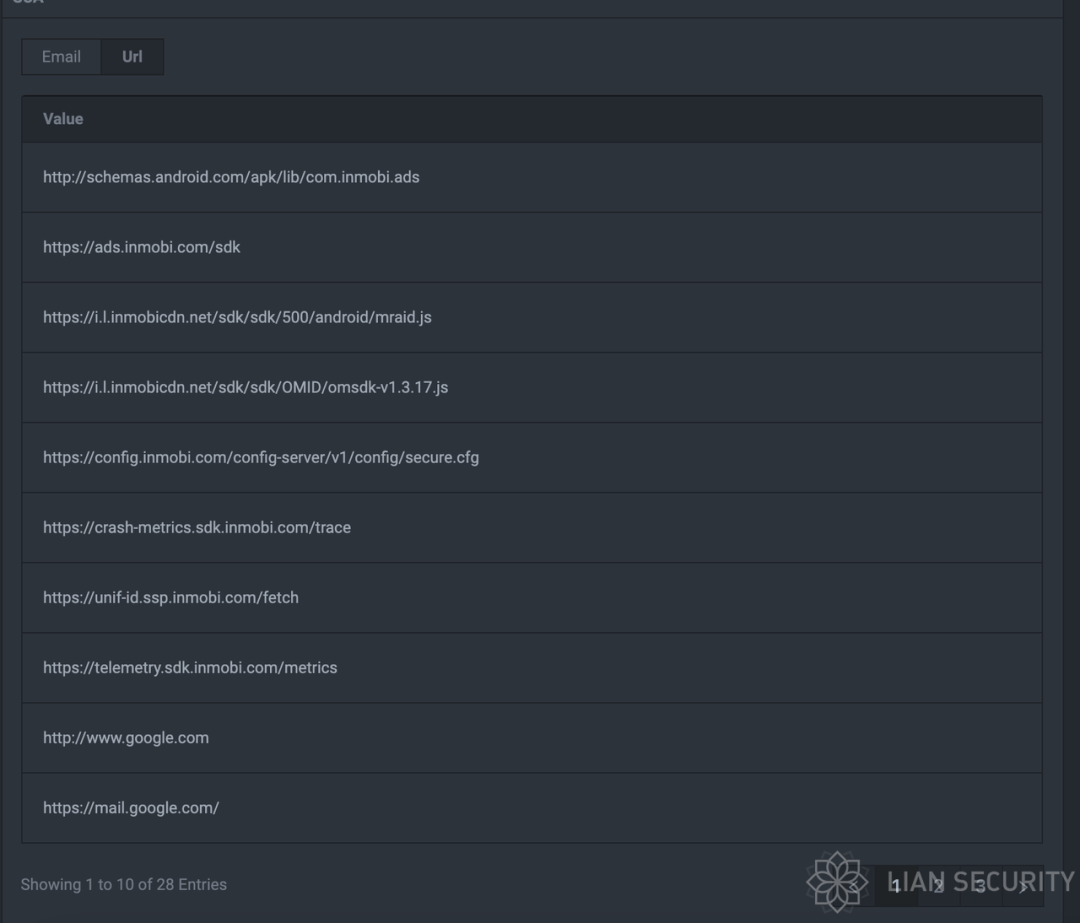The width and height of the screenshot is (1080, 923).
Task: Go to the previous page with the left arrow
Action: click(x=854, y=886)
